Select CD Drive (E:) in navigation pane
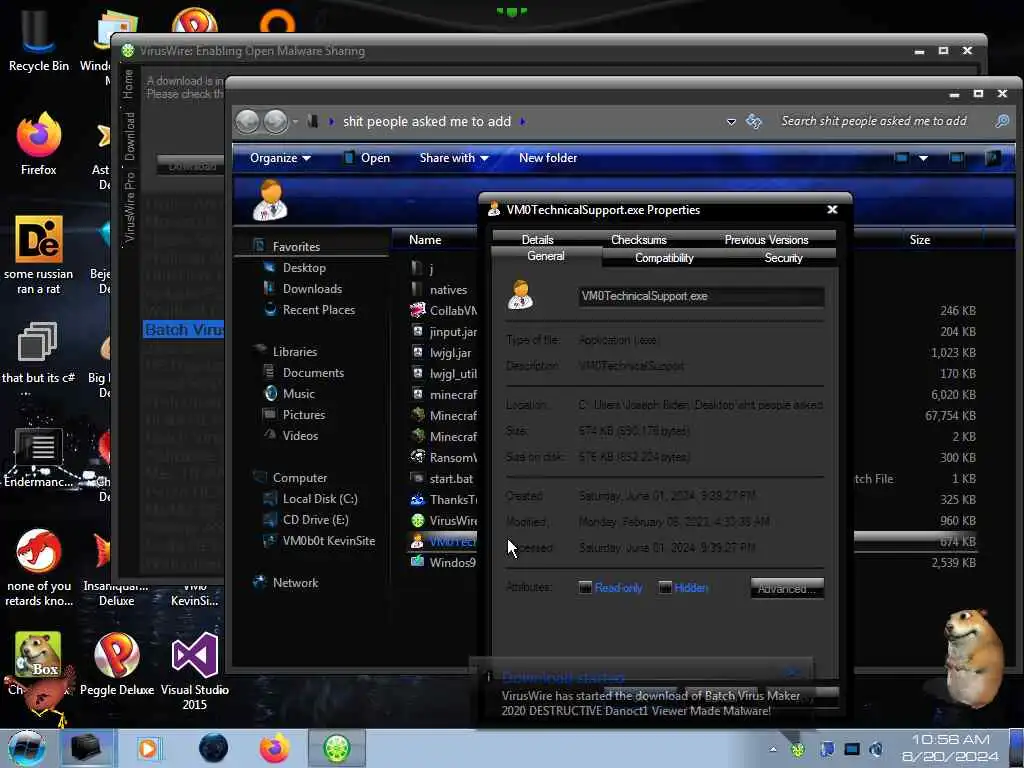1024x768 pixels. (315, 520)
